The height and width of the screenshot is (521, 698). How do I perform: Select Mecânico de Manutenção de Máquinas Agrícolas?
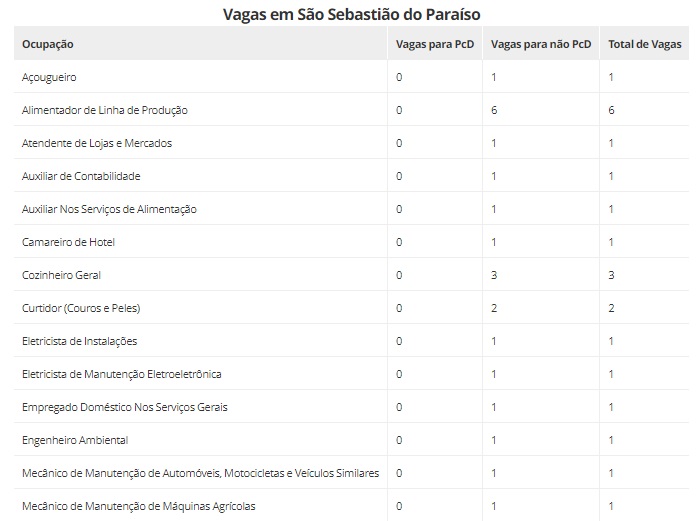point(138,506)
